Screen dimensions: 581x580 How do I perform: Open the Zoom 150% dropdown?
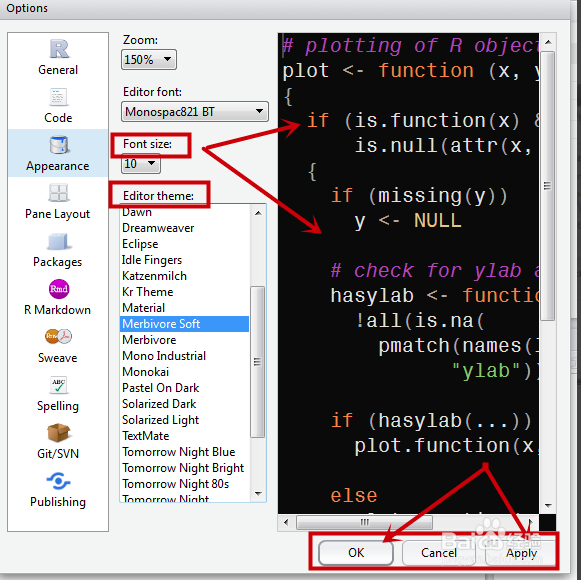[x=149, y=59]
